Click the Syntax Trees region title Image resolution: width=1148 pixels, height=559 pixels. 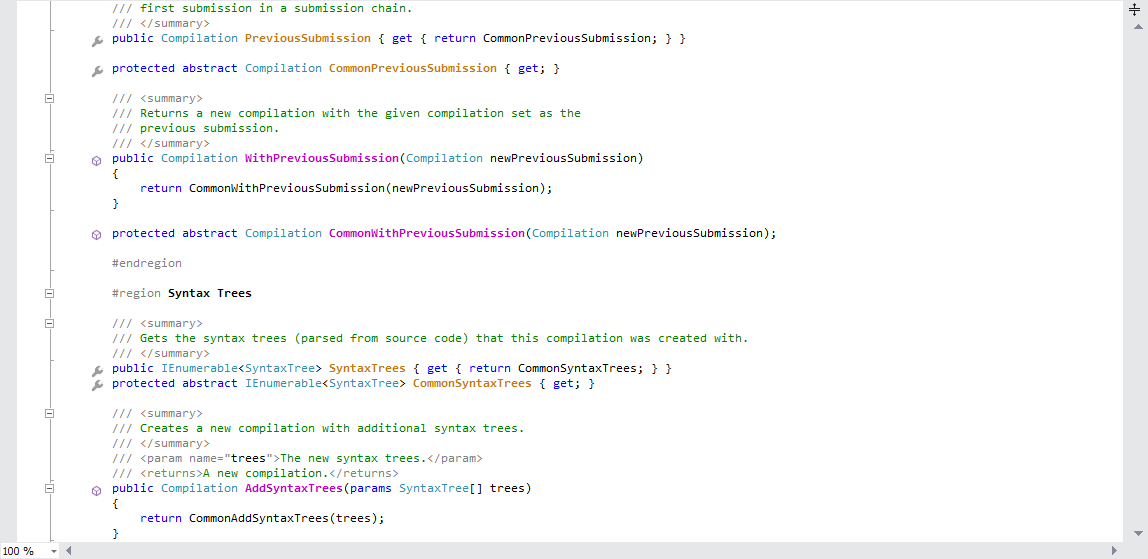pyautogui.click(x=209, y=293)
